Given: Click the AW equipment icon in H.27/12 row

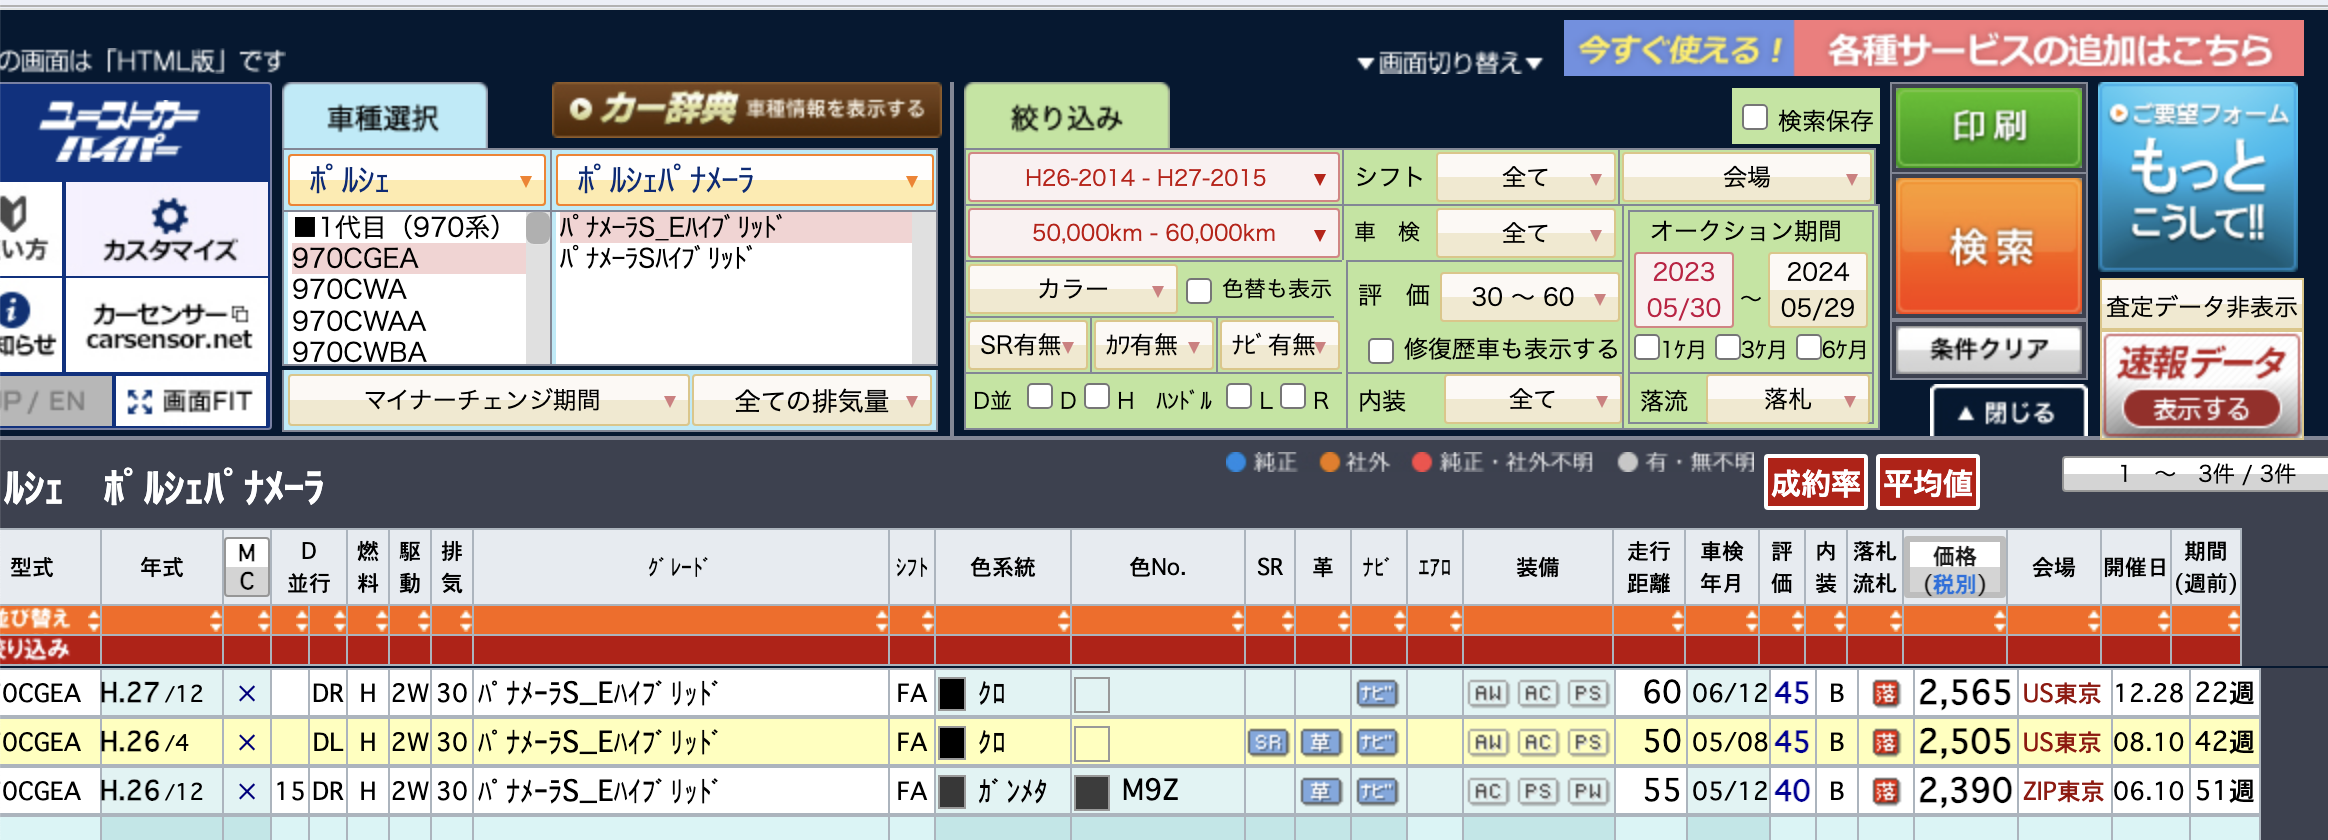Looking at the screenshot, I should (x=1488, y=693).
